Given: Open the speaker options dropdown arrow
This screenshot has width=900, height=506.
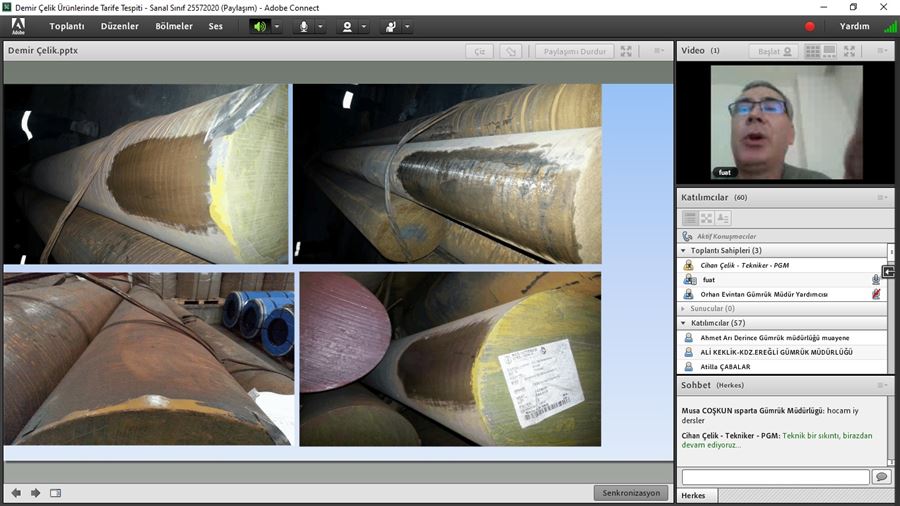Looking at the screenshot, I should click(277, 26).
